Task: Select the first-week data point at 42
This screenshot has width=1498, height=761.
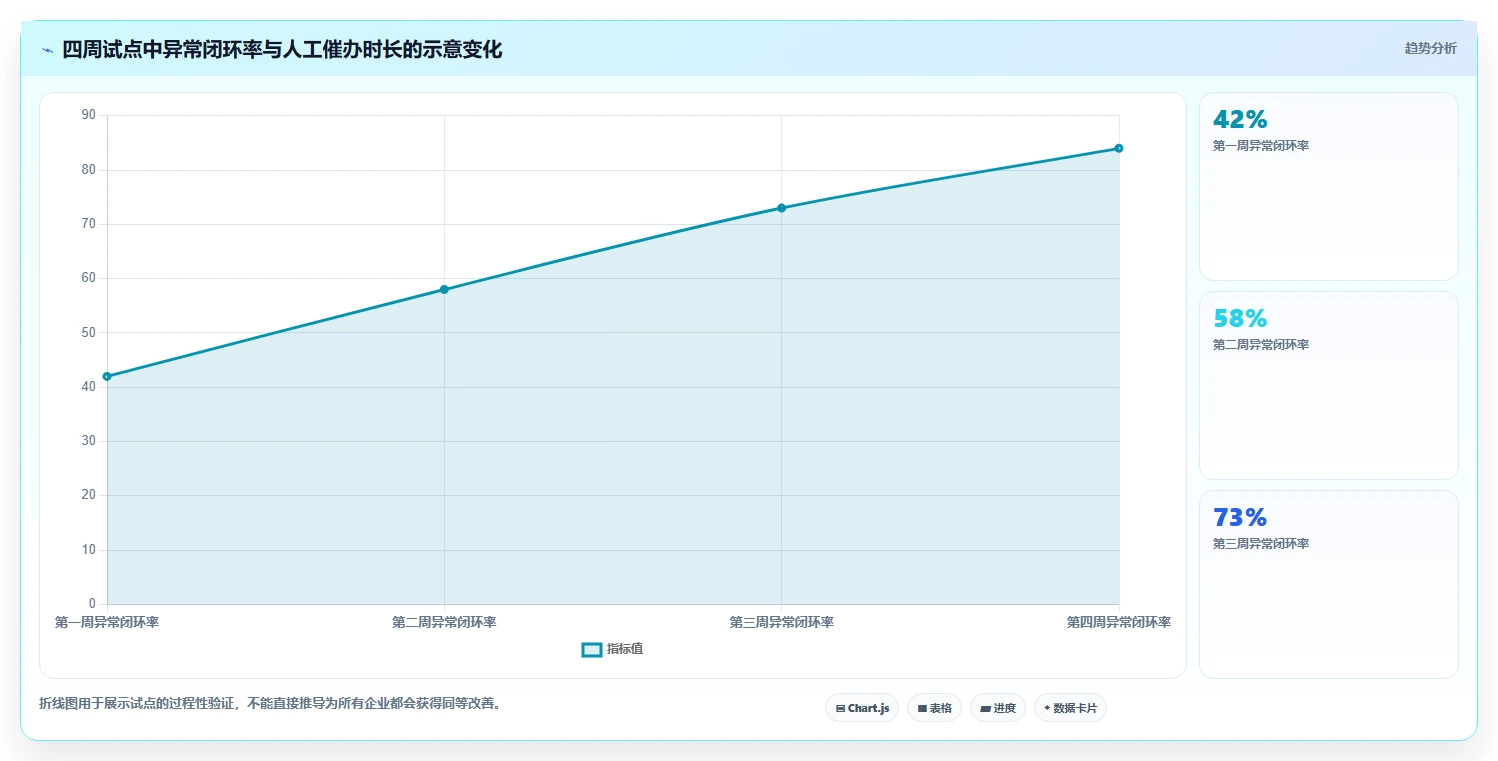Action: click(107, 376)
